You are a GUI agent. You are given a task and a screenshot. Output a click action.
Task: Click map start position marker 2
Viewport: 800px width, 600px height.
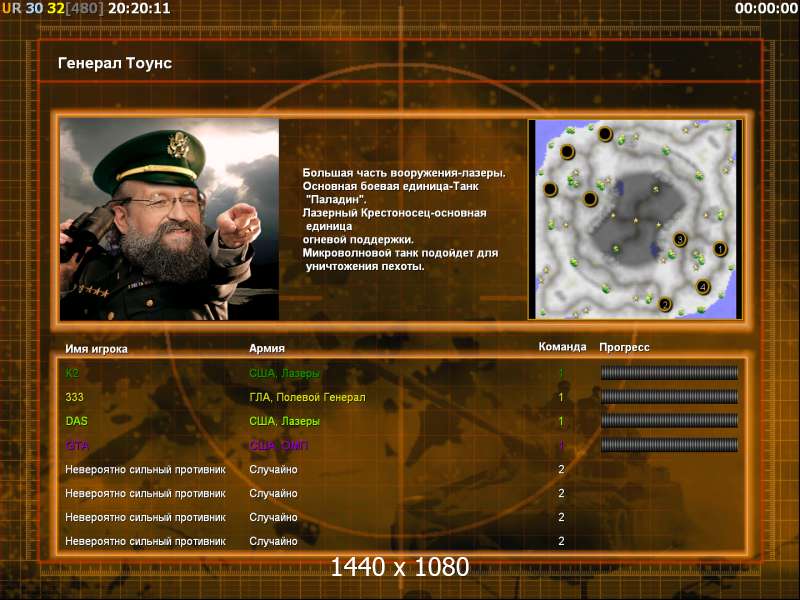click(x=665, y=305)
